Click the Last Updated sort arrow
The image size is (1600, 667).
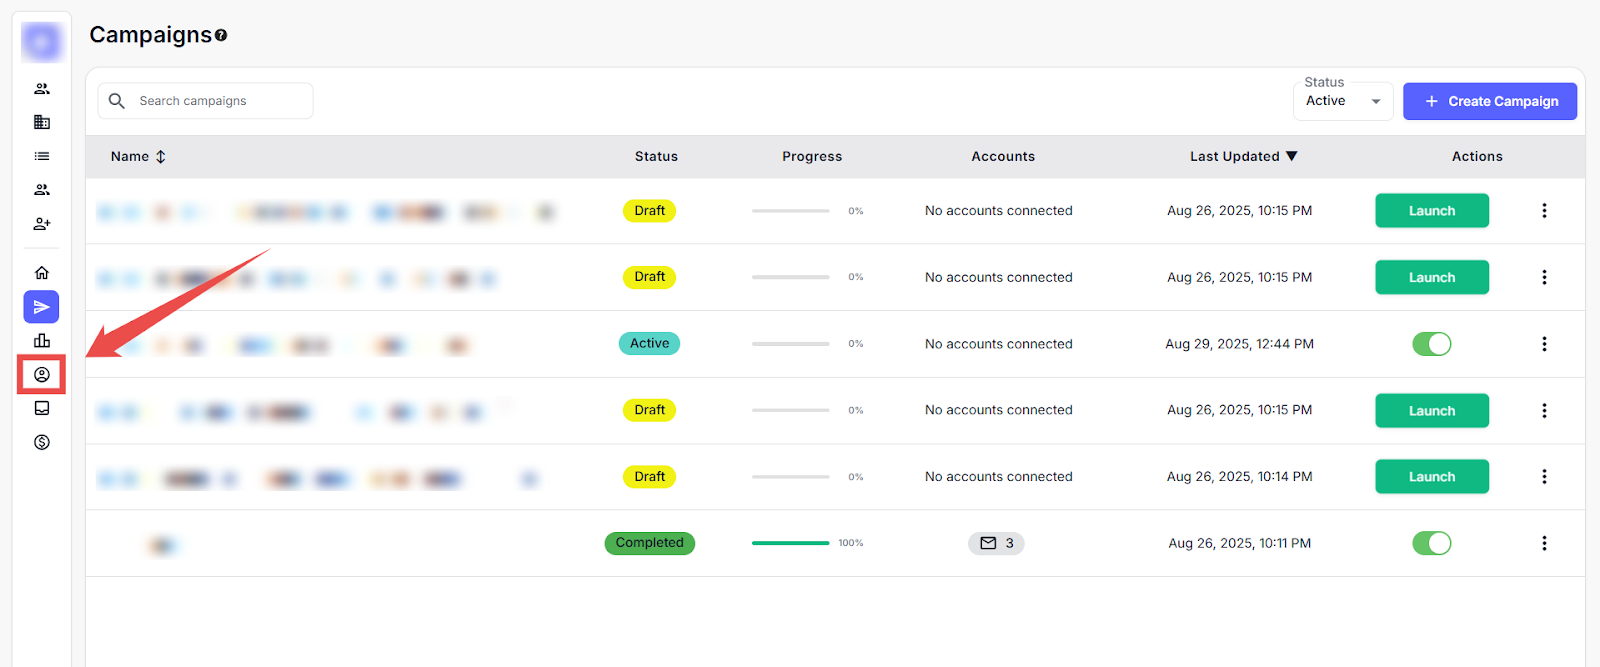coord(1291,156)
